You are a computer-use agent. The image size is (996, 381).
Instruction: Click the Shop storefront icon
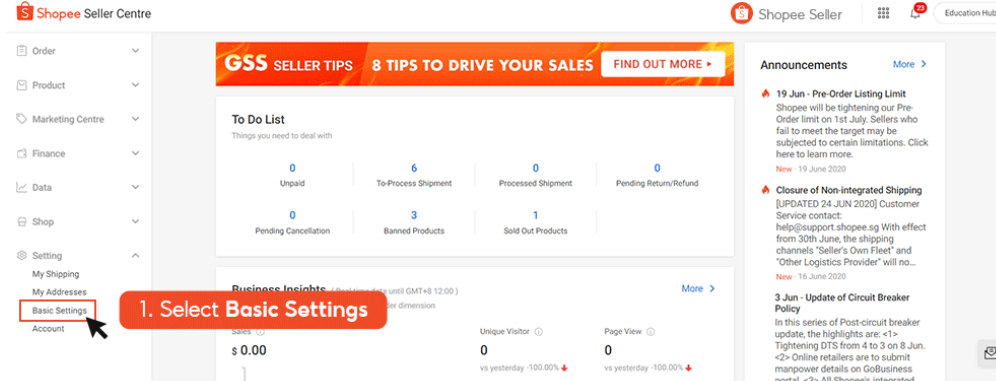tap(22, 222)
